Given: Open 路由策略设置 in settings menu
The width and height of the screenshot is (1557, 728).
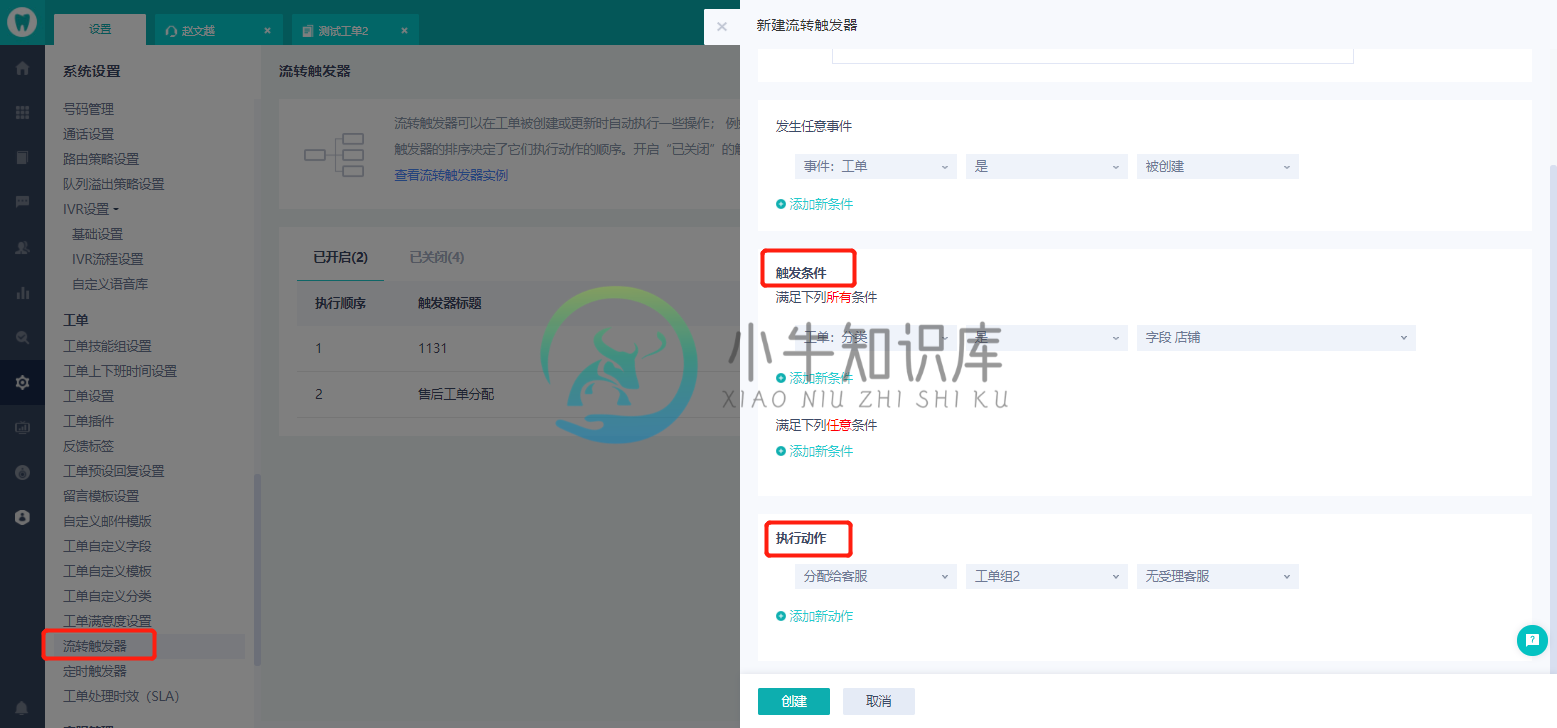Looking at the screenshot, I should coord(101,159).
